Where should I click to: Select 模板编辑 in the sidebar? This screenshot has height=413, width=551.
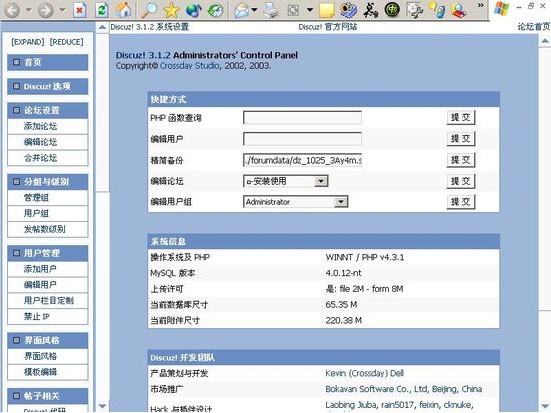pyautogui.click(x=47, y=372)
